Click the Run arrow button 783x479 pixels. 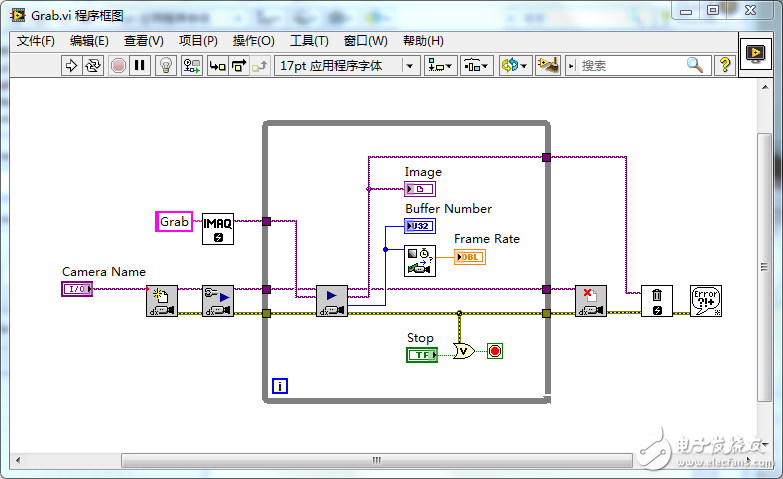click(71, 65)
